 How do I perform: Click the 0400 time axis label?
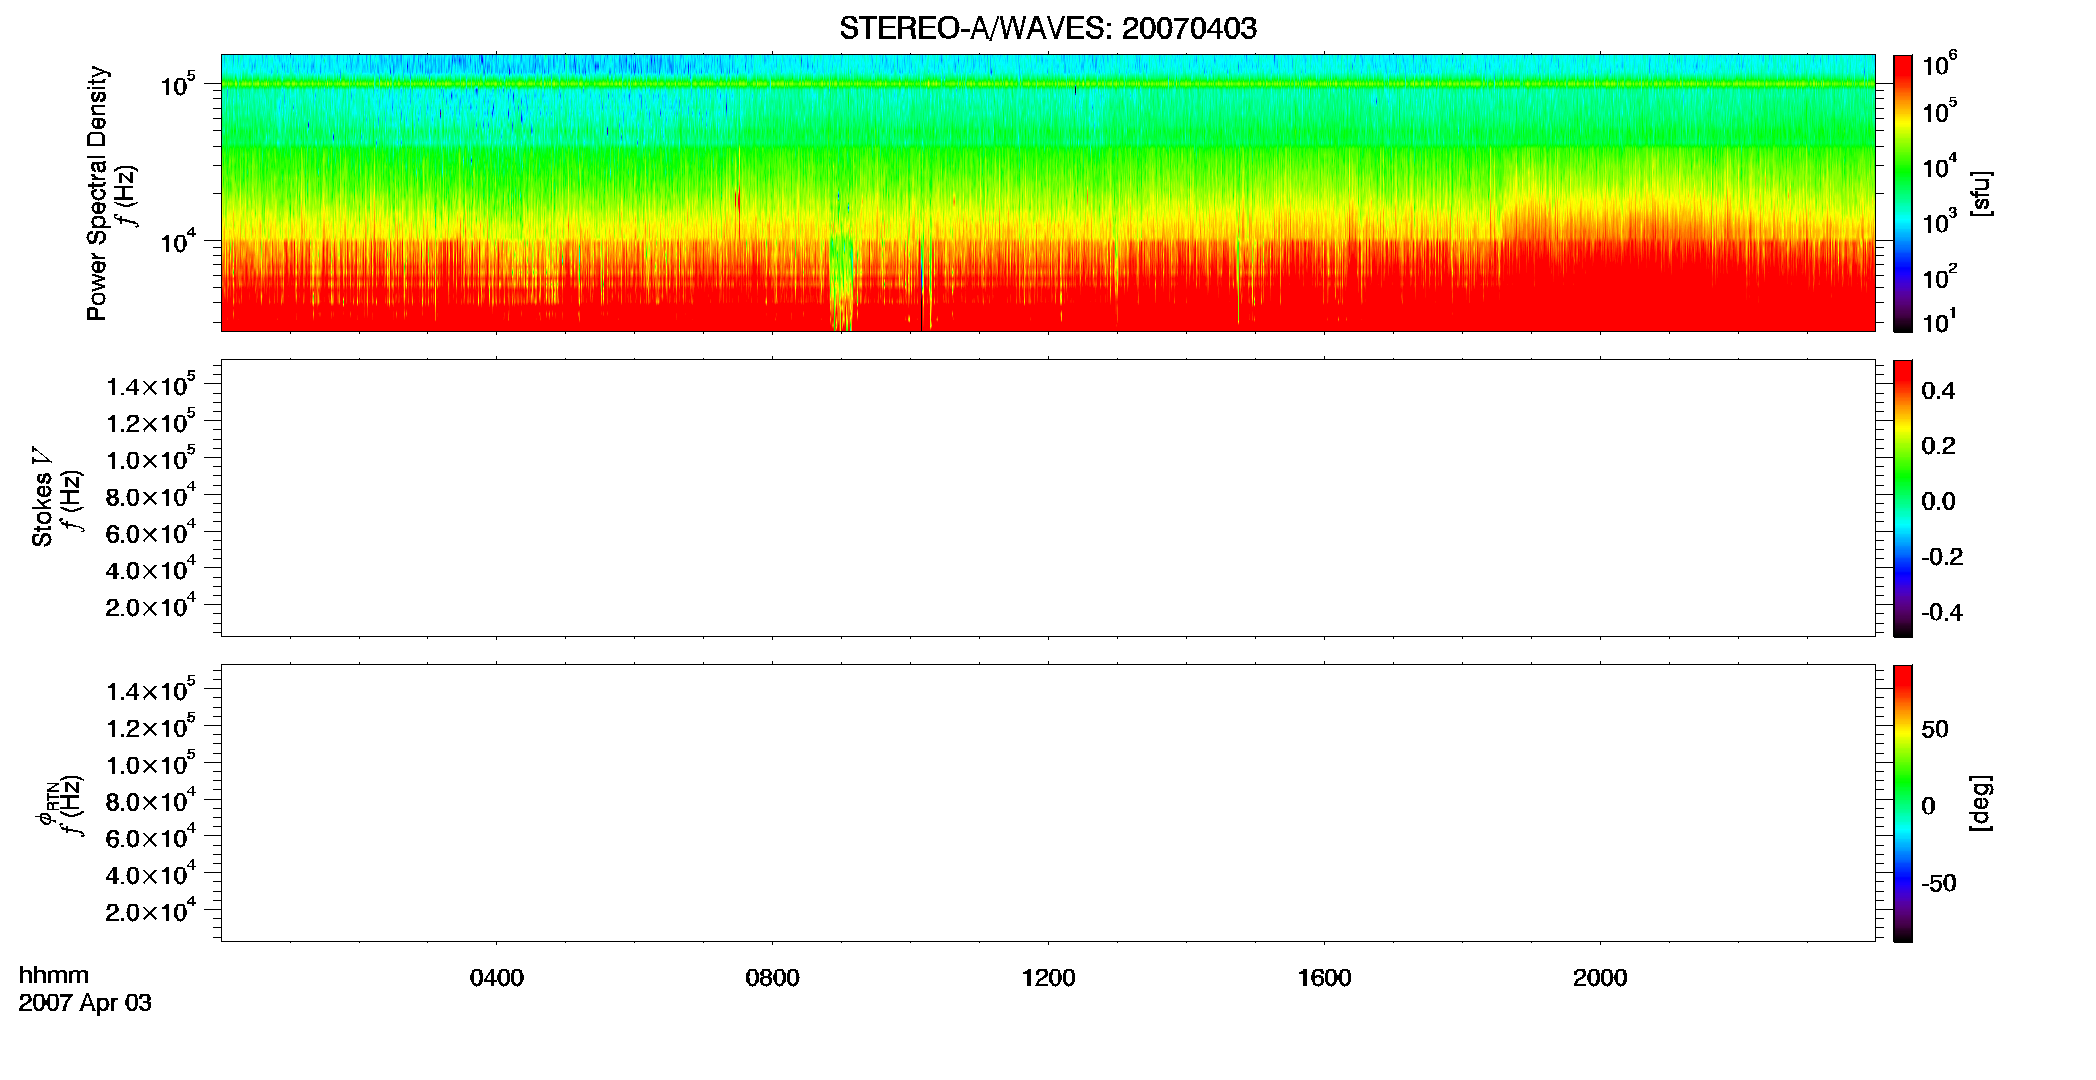pos(497,978)
